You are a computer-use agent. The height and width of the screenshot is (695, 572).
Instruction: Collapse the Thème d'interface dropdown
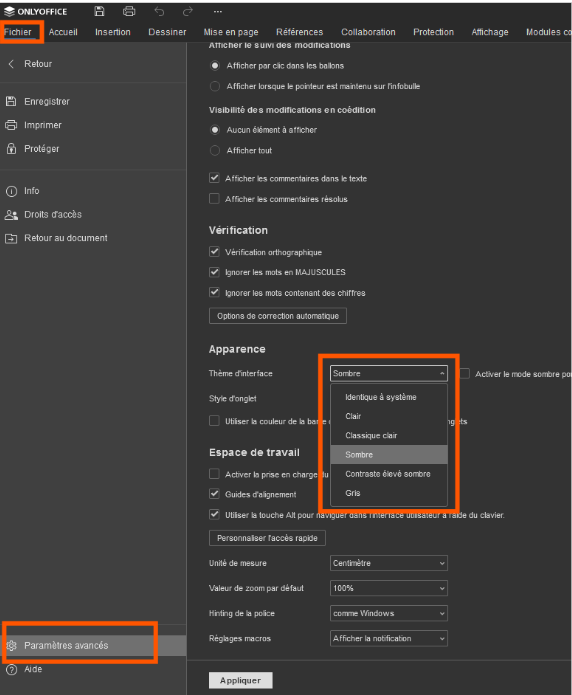(x=388, y=373)
